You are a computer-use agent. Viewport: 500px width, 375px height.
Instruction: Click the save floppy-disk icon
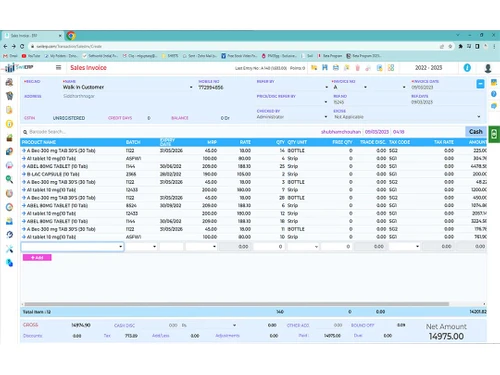pyautogui.click(x=325, y=68)
